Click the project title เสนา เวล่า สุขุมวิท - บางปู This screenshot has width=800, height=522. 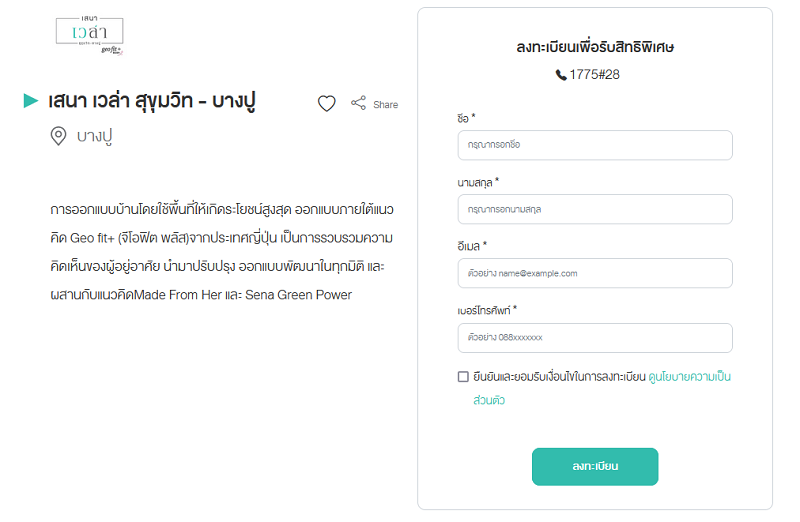pyautogui.click(x=152, y=101)
